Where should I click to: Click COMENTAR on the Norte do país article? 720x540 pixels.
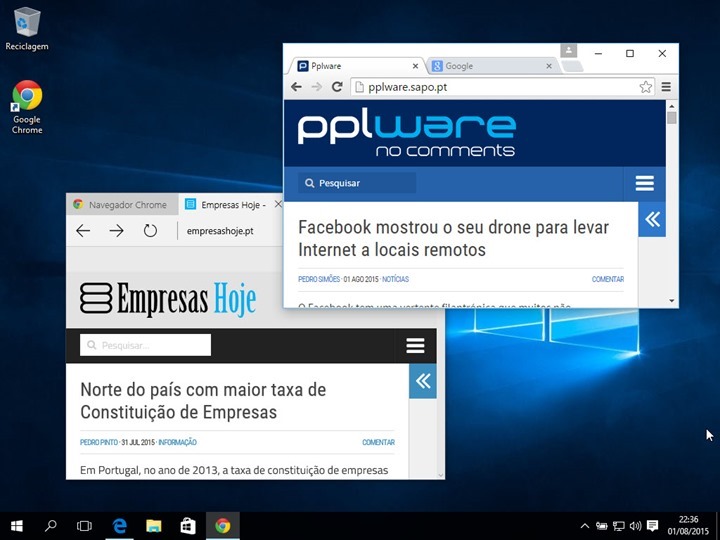point(378,443)
